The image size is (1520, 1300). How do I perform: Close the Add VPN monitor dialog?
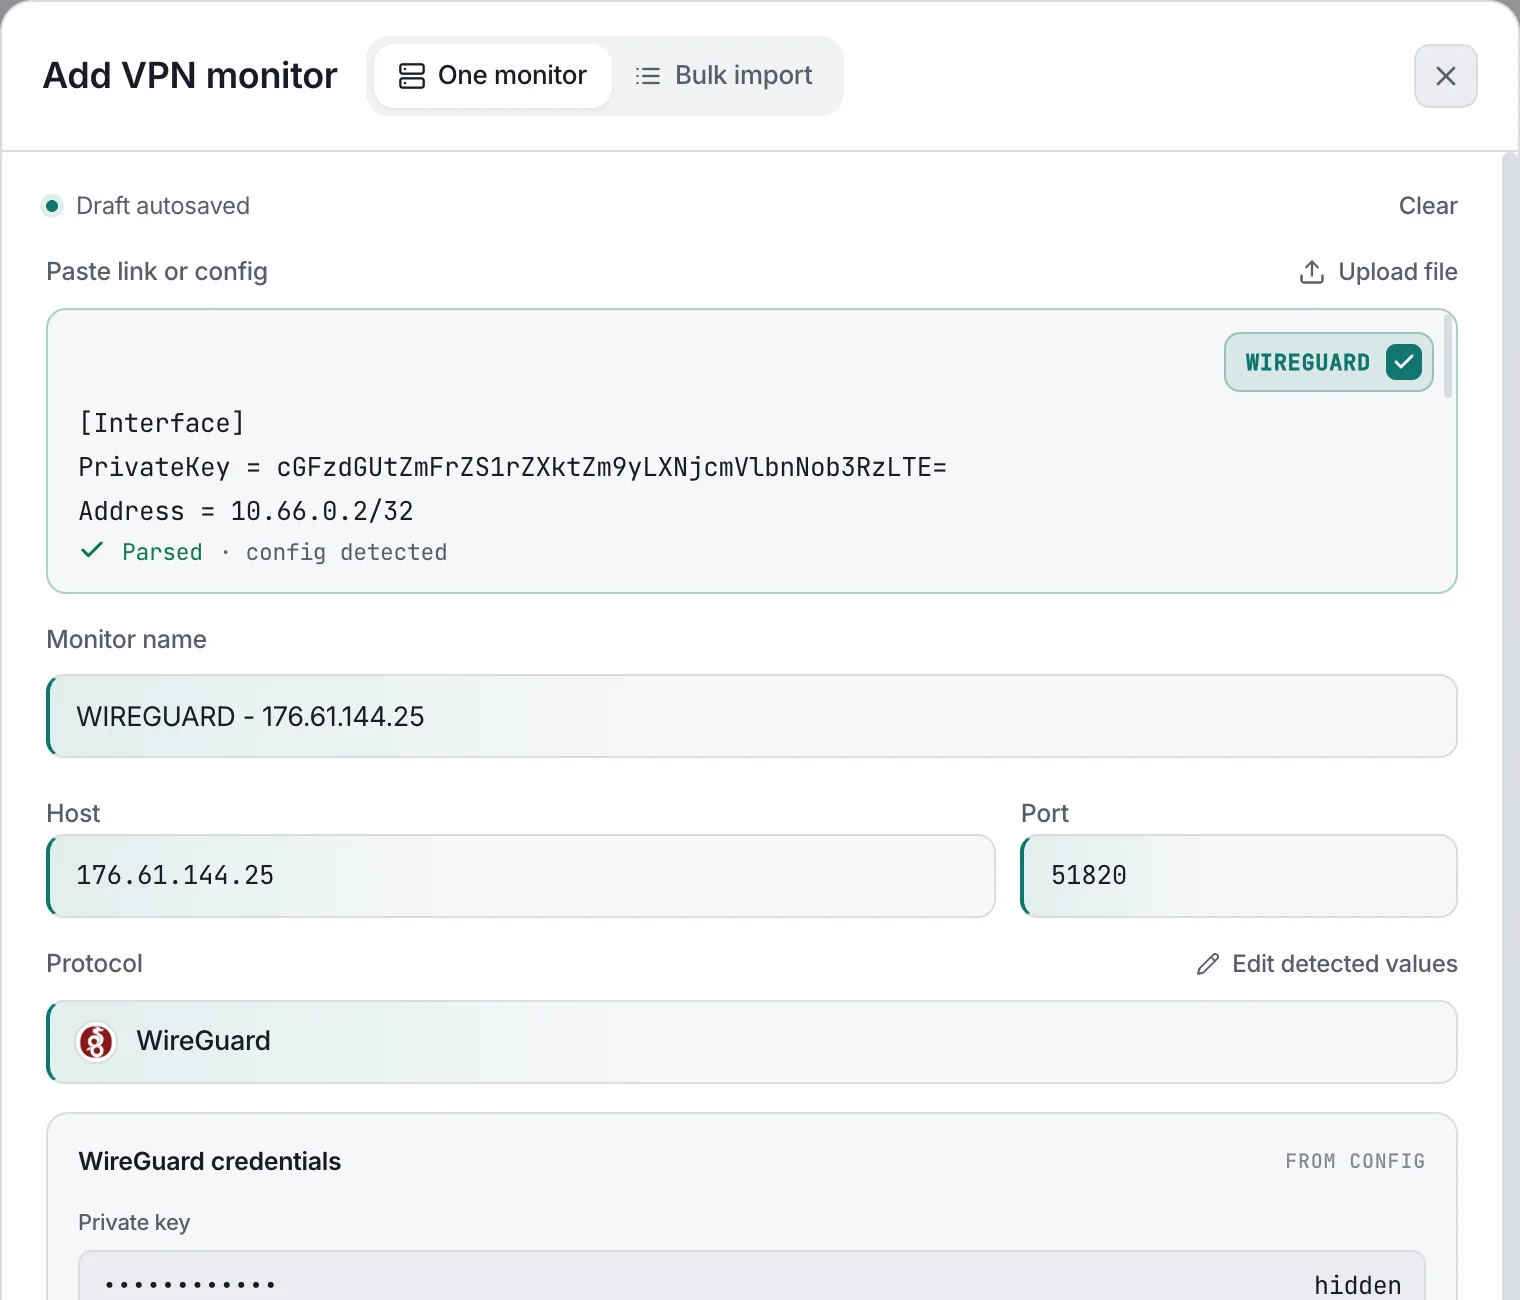(x=1445, y=76)
